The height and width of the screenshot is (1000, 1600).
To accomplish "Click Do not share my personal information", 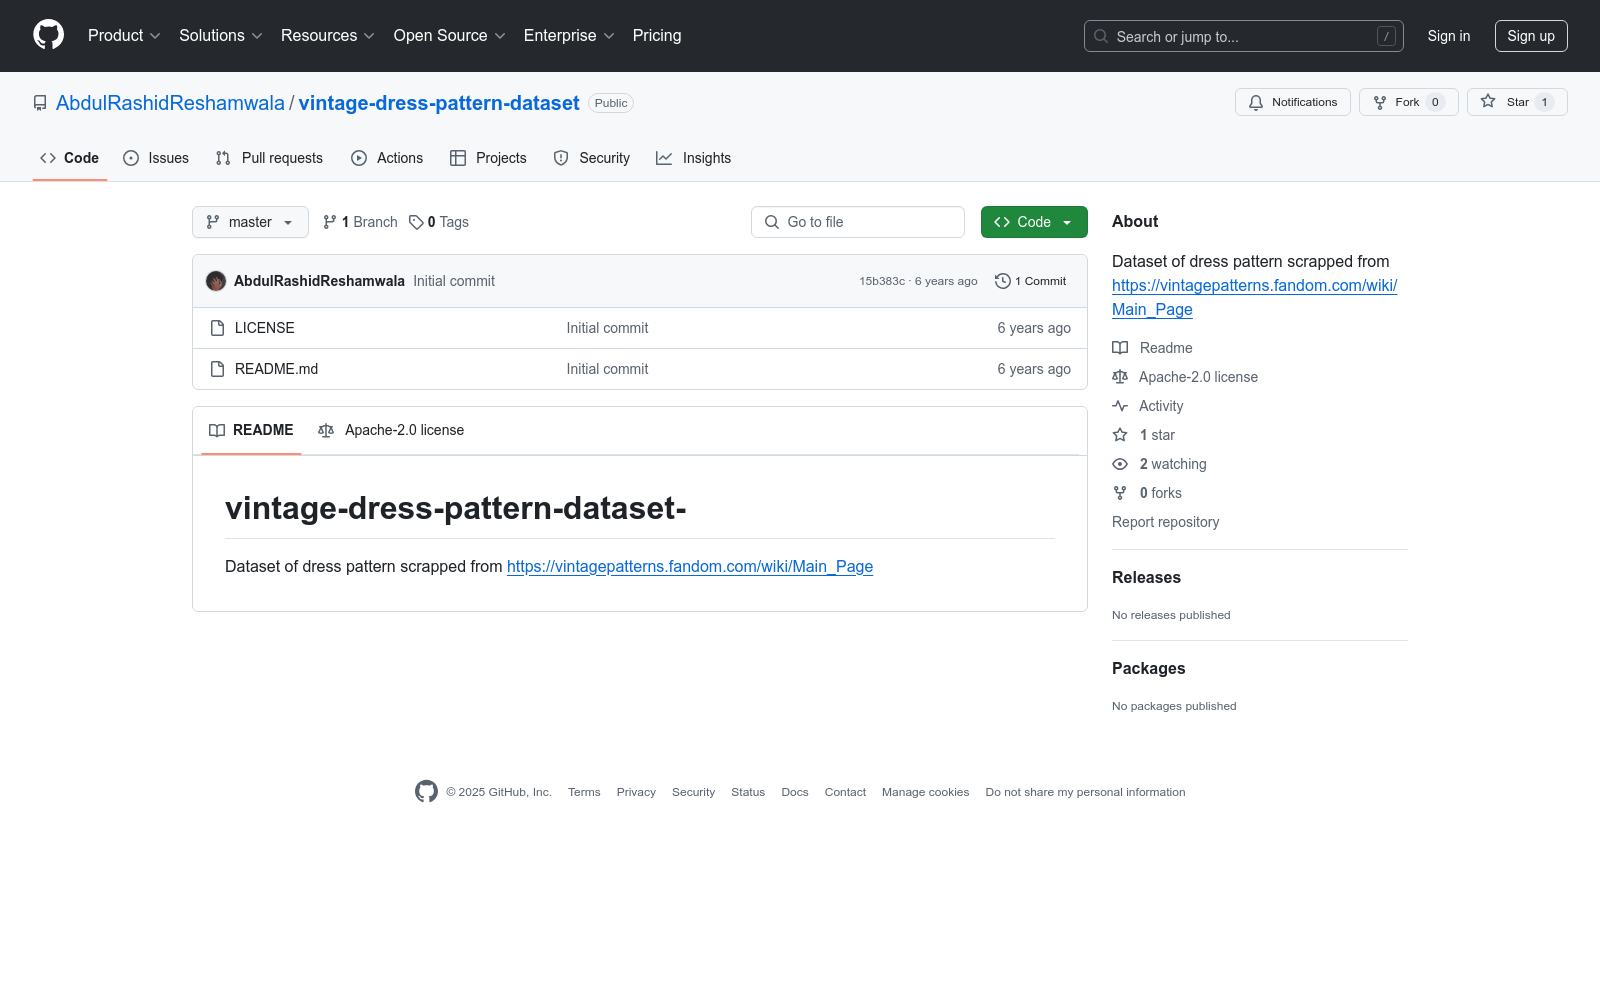I will coord(1085,792).
